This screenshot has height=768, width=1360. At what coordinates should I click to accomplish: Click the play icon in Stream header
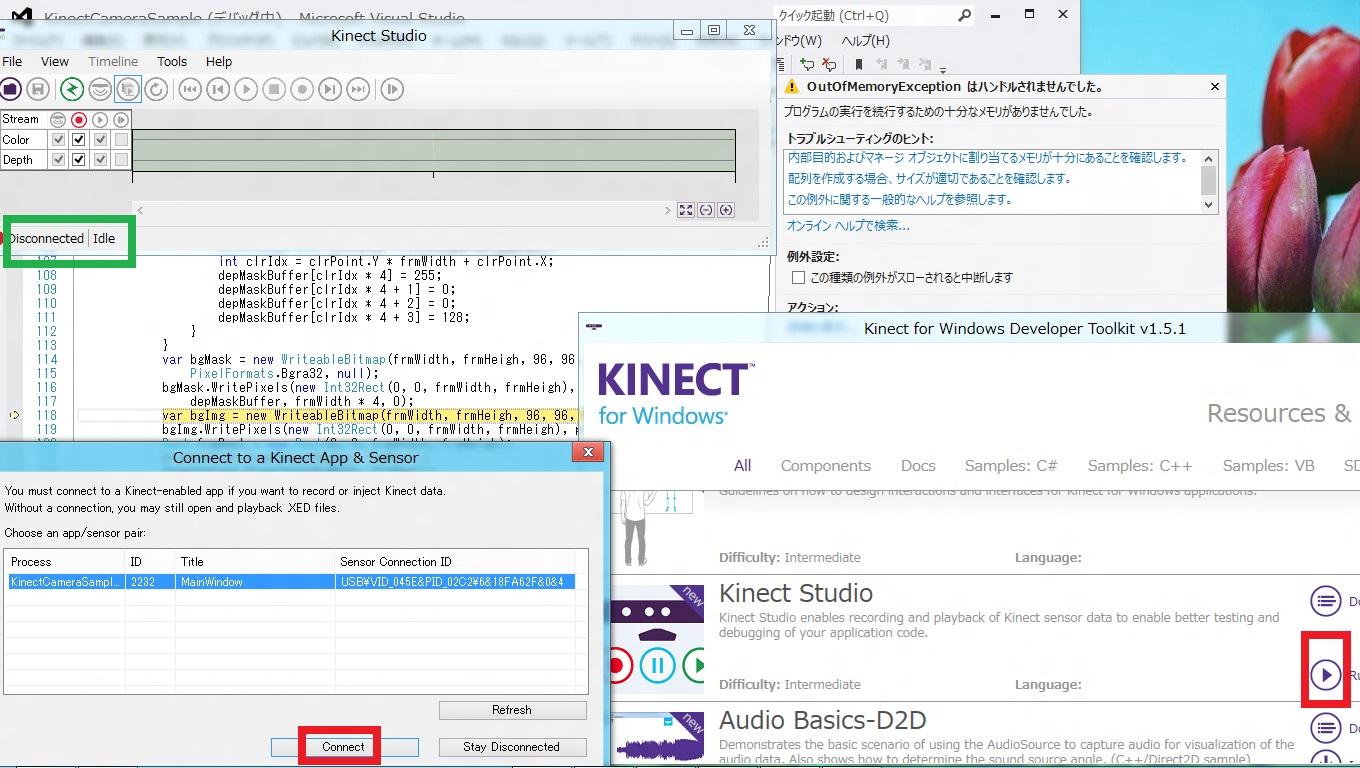click(x=100, y=119)
